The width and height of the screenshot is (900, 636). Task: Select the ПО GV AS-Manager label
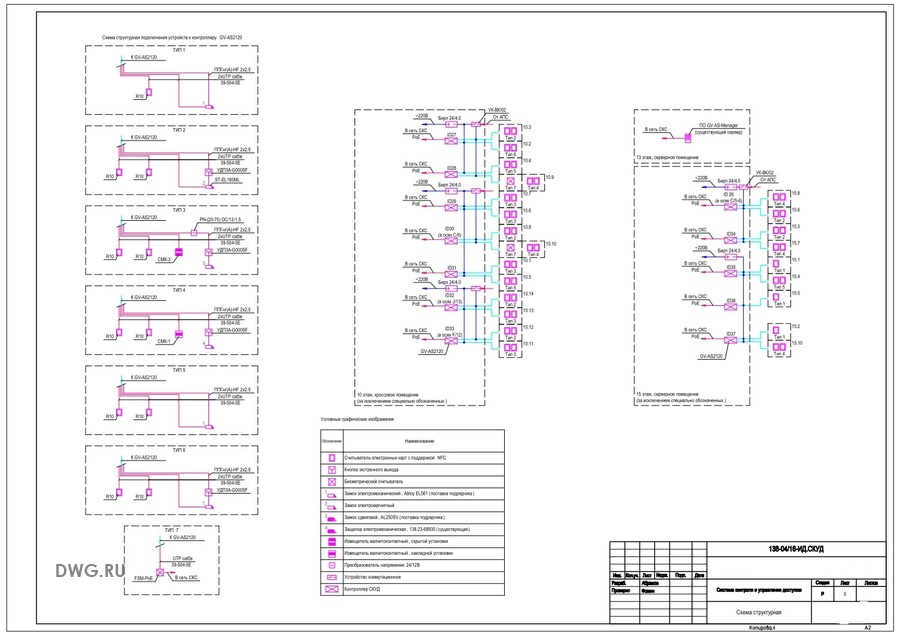718,125
